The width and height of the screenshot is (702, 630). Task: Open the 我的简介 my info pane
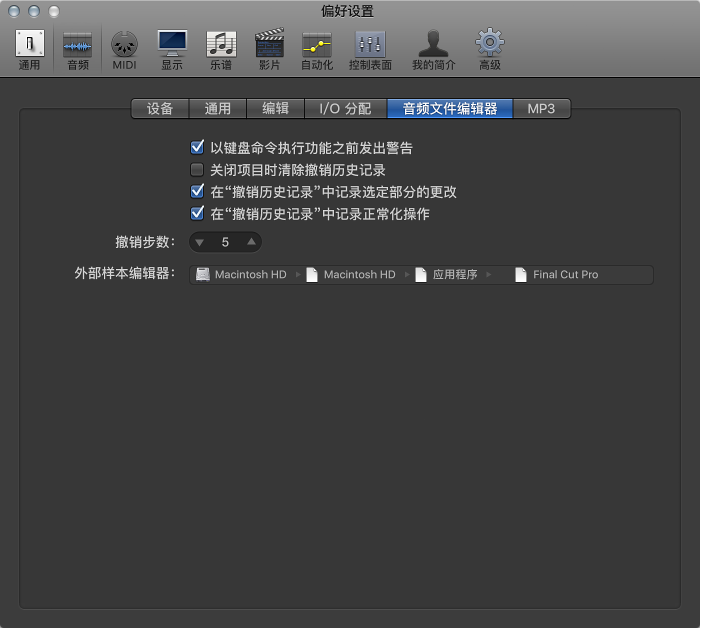[433, 49]
